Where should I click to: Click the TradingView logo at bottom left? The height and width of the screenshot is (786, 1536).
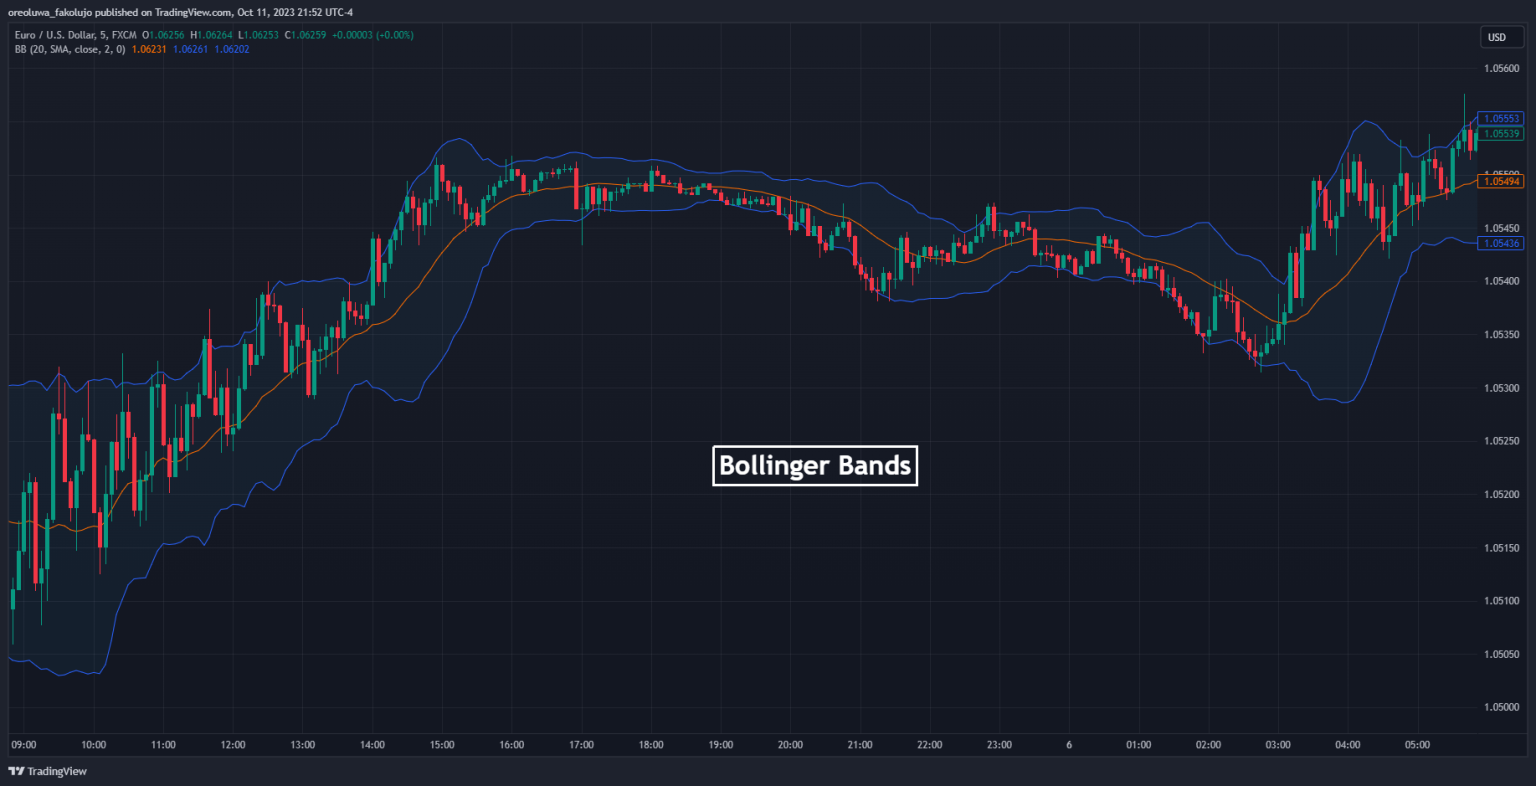point(47,771)
